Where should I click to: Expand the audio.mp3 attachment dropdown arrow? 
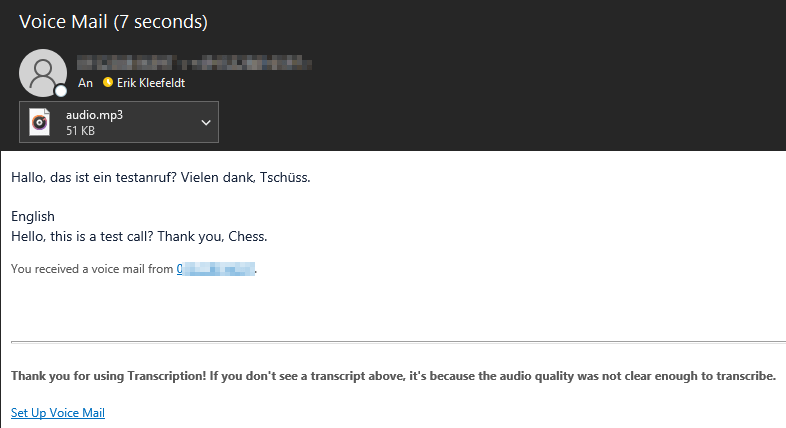click(206, 122)
